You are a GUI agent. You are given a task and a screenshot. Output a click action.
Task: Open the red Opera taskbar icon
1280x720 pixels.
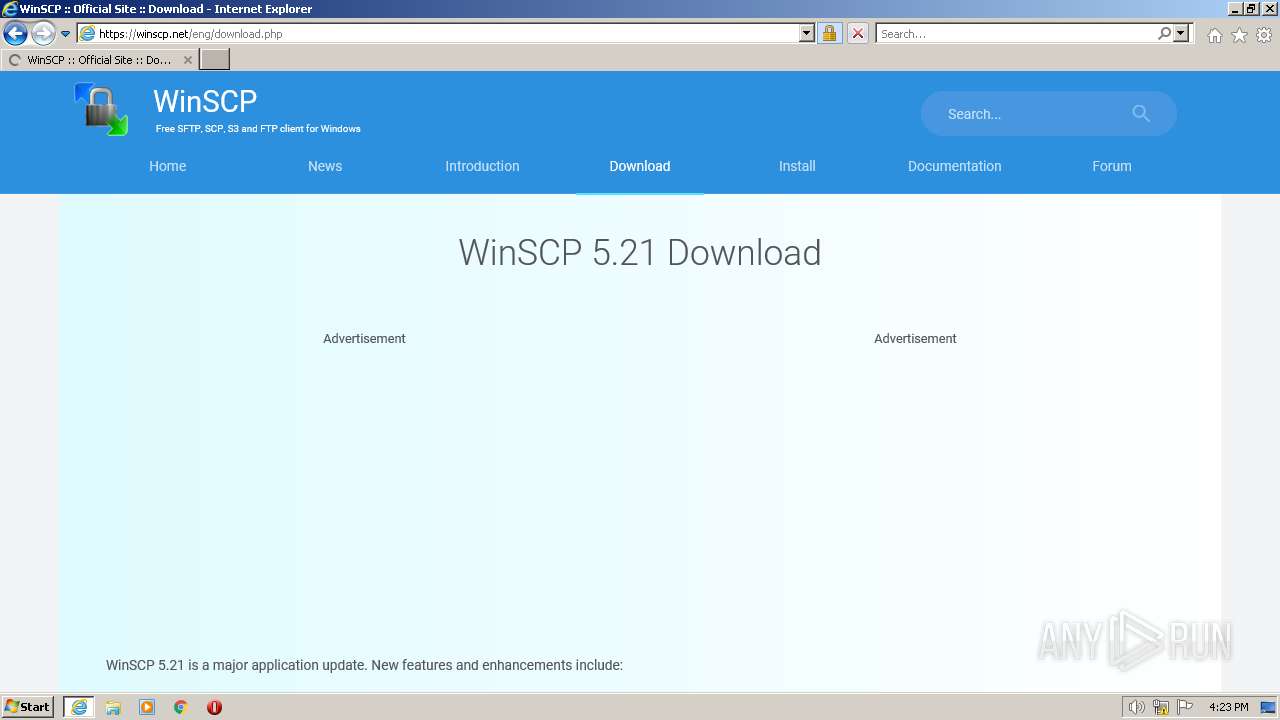214,707
